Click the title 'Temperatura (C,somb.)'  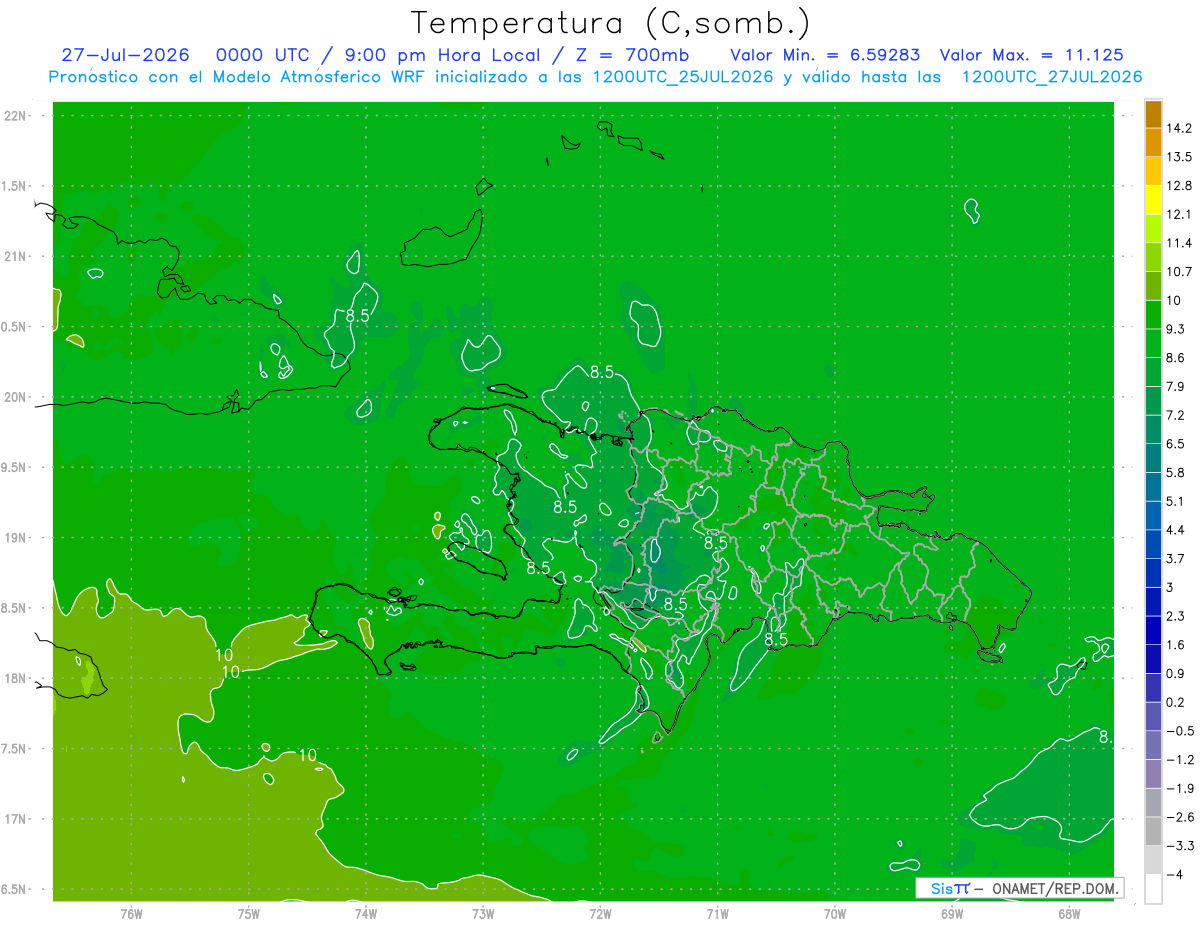612,23
